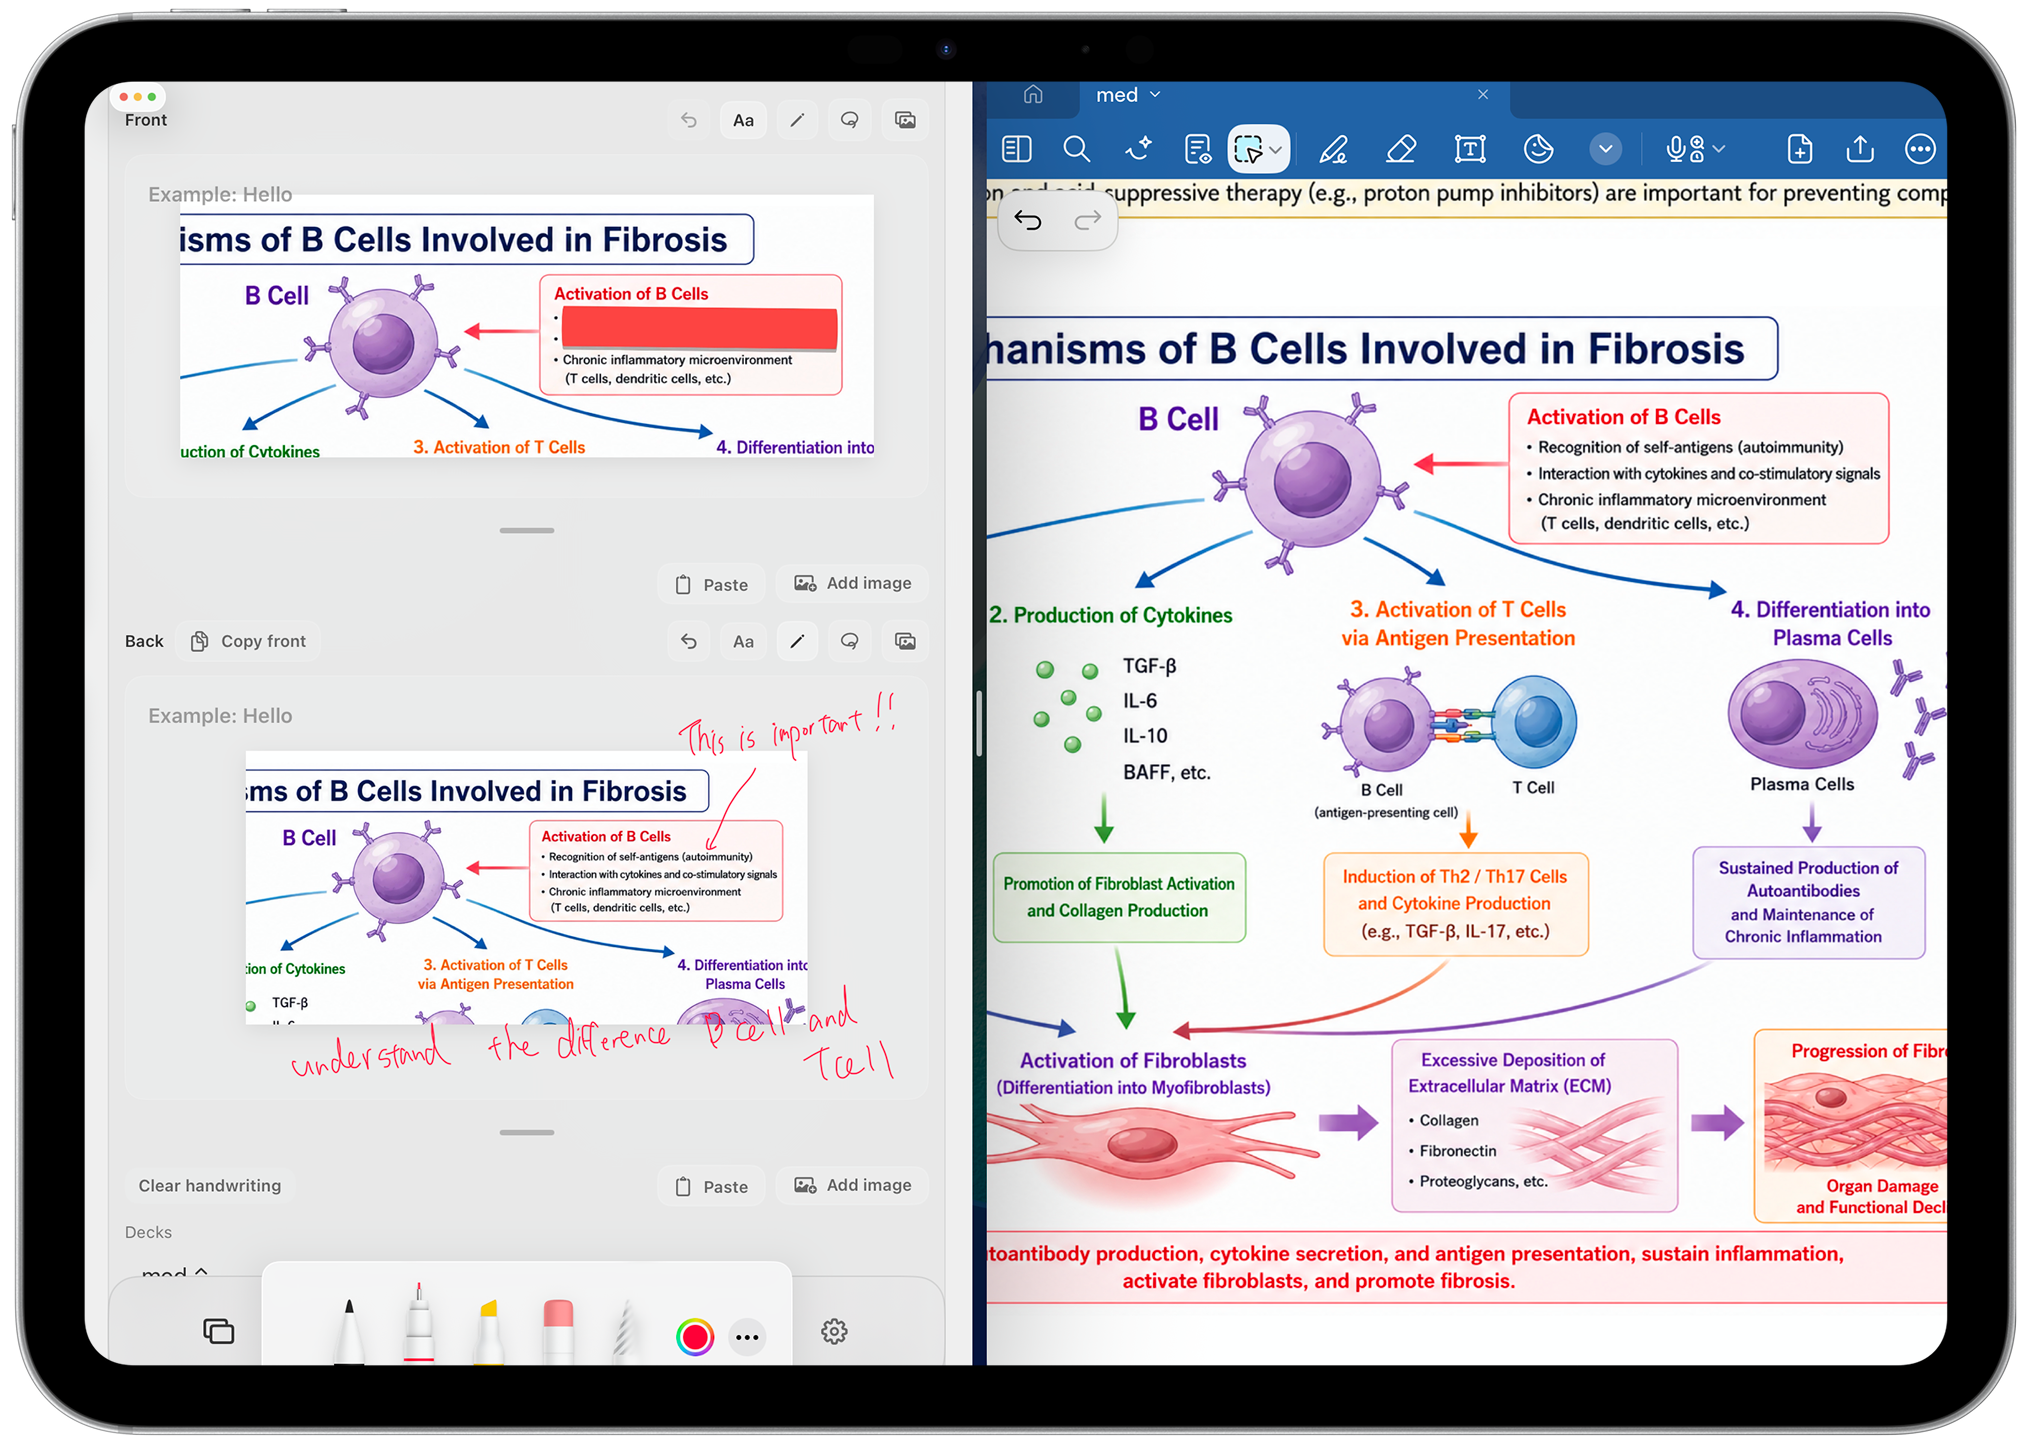
Task: Toggle the pen drawing mode in Back toolbar
Action: [797, 641]
